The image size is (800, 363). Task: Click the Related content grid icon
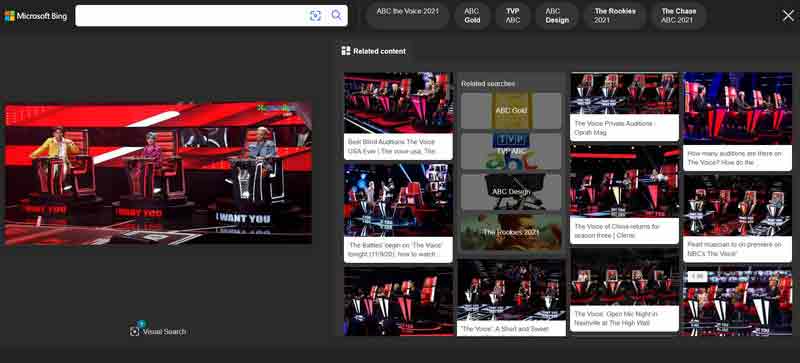pyautogui.click(x=346, y=51)
